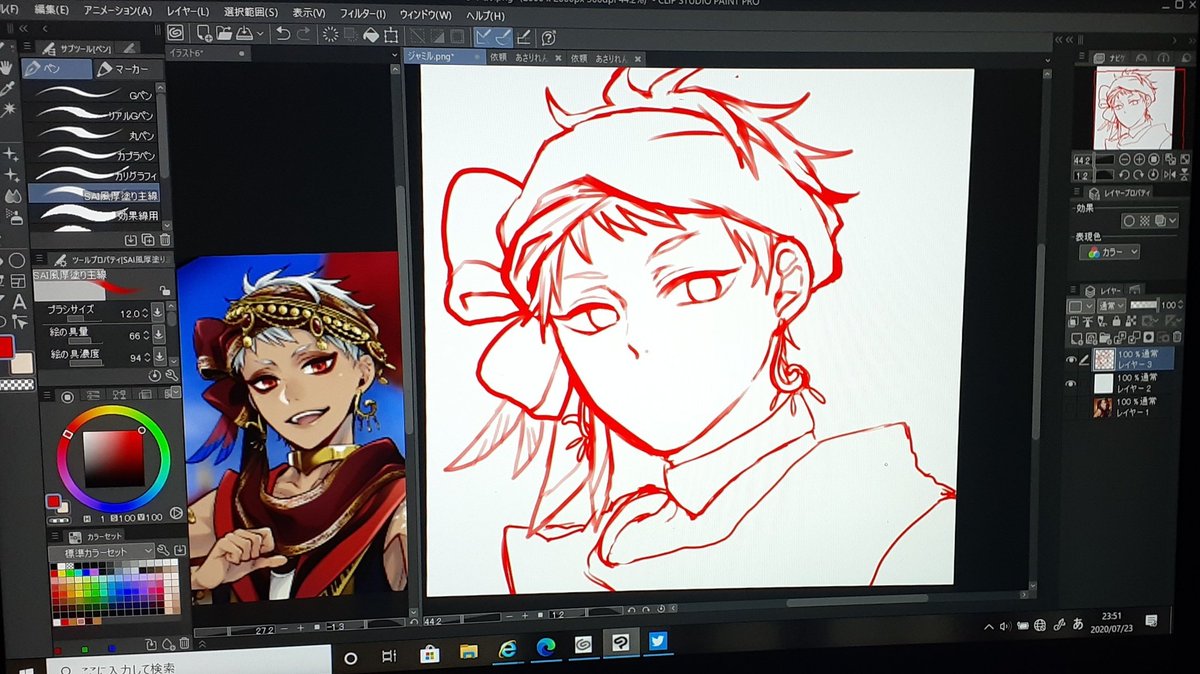Choose the 丸ペン brush

point(90,134)
